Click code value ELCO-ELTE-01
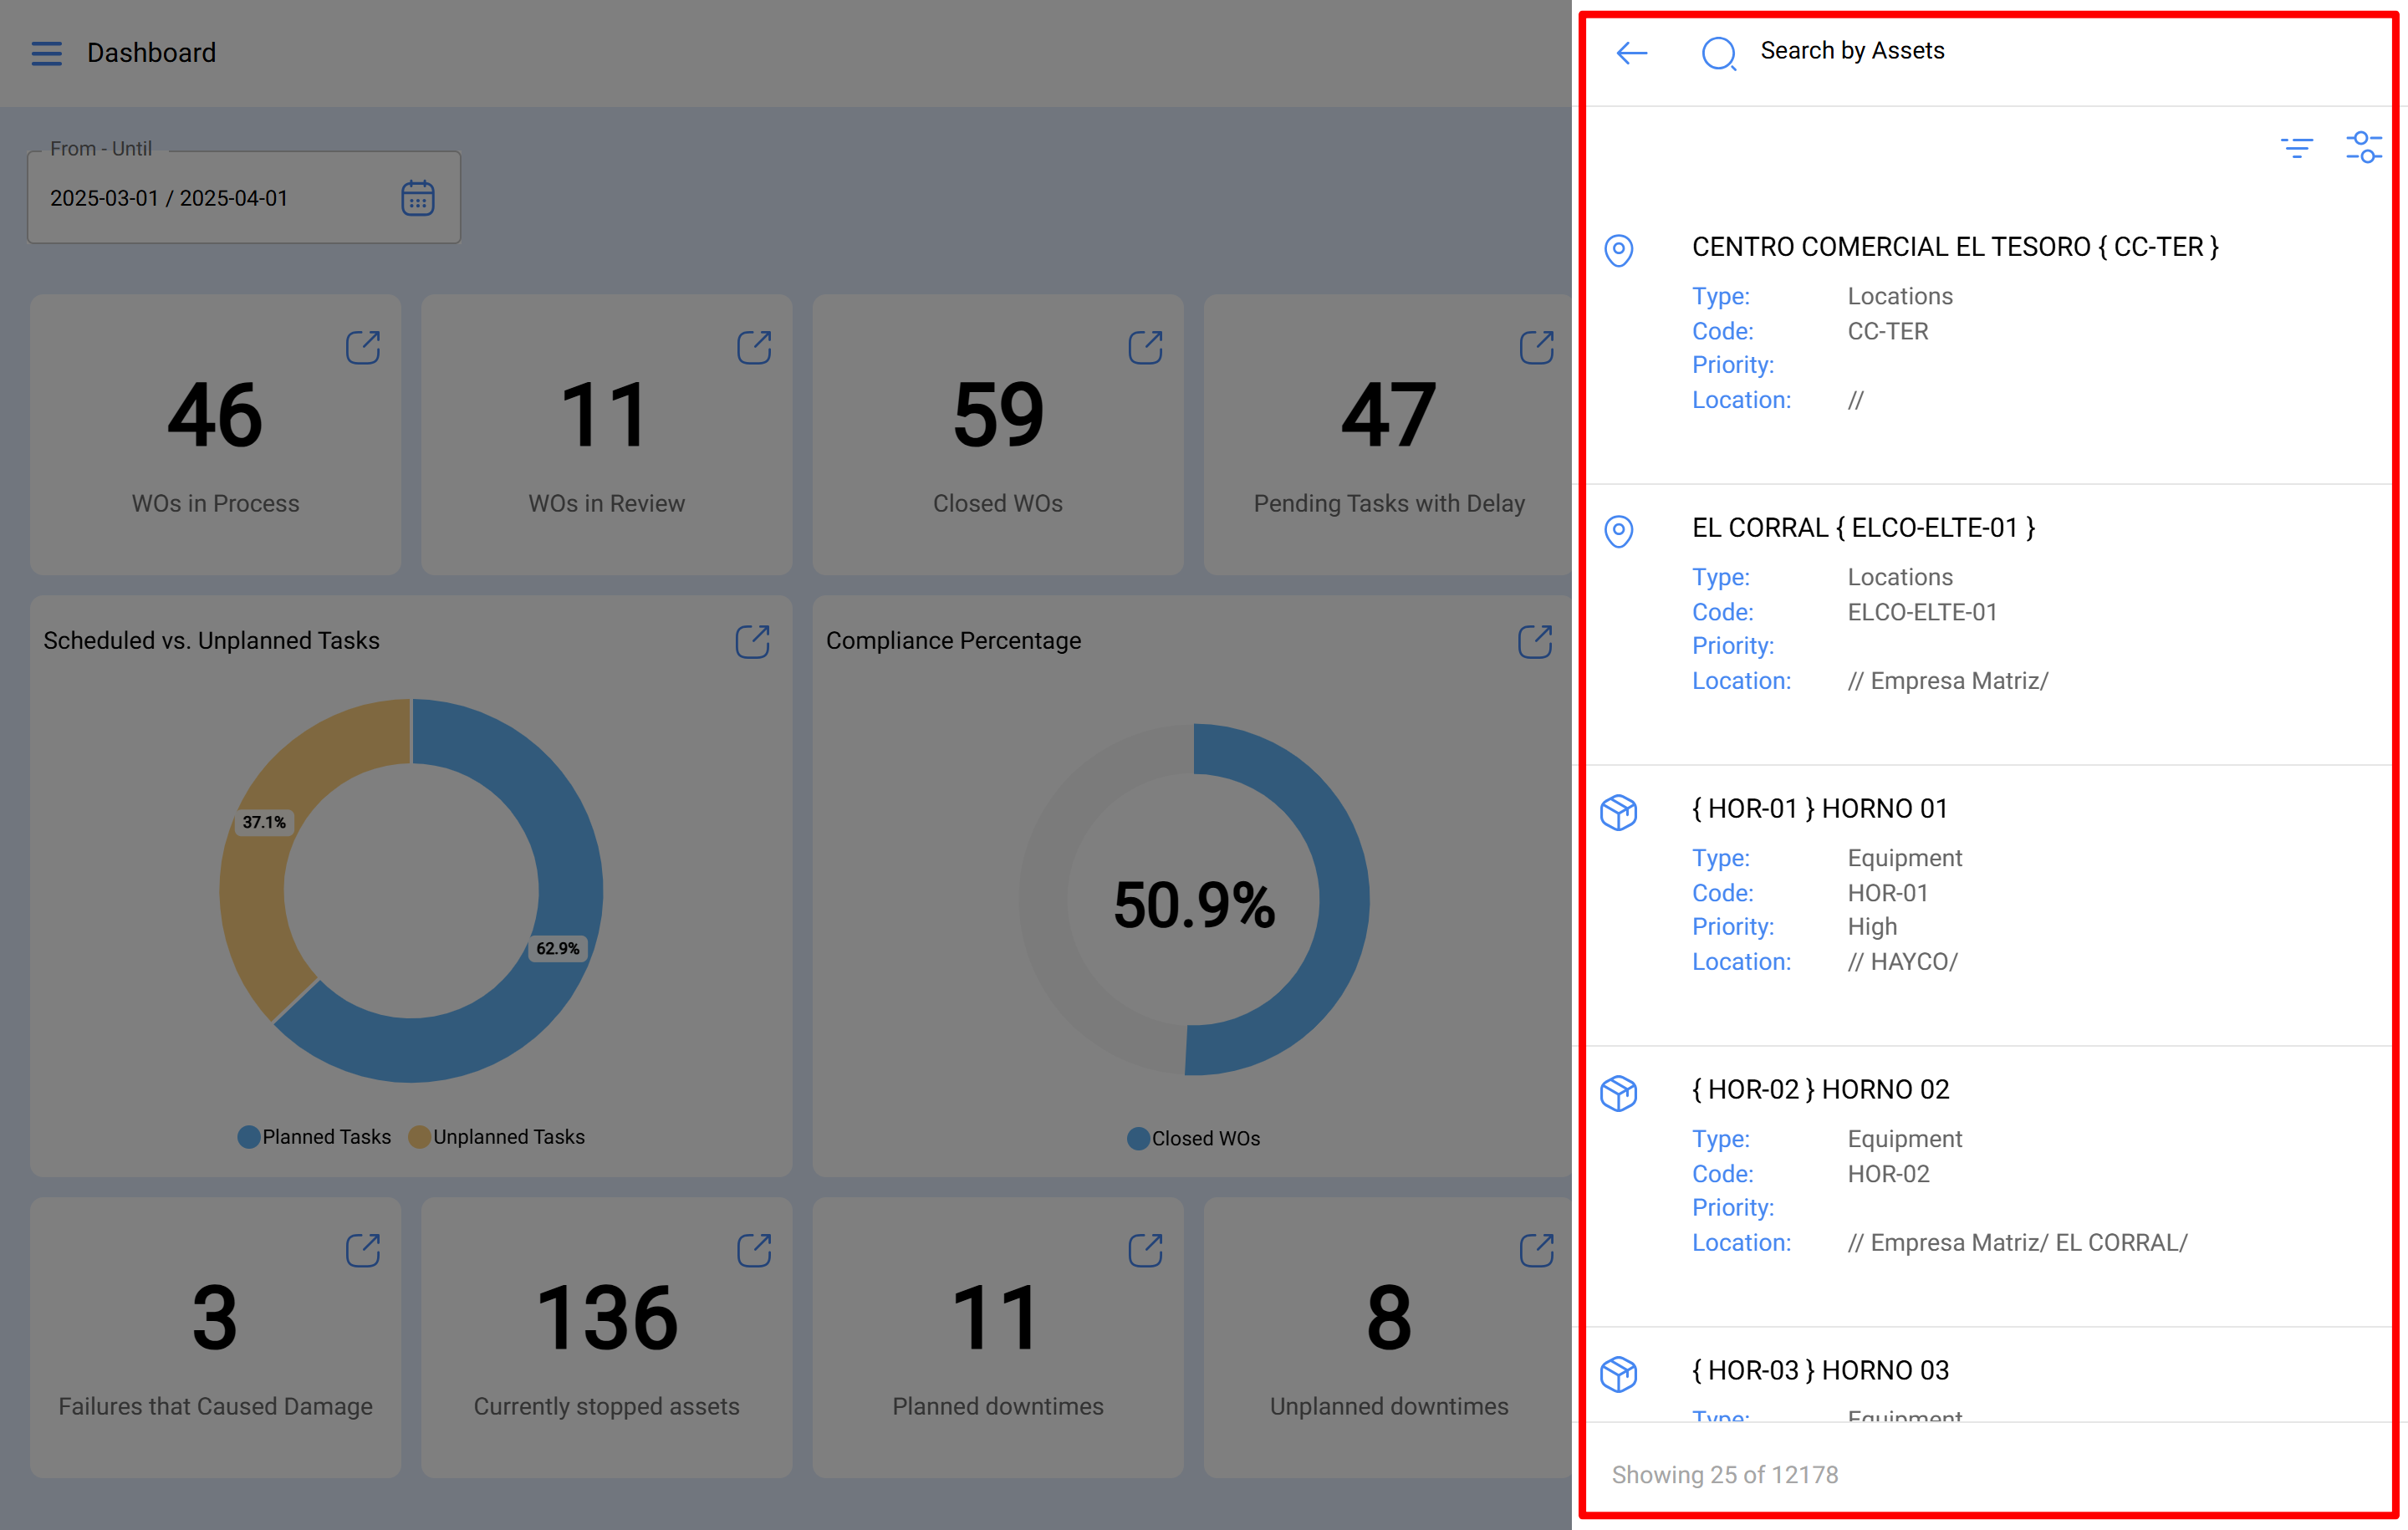Viewport: 2408px width, 1530px height. click(1922, 612)
